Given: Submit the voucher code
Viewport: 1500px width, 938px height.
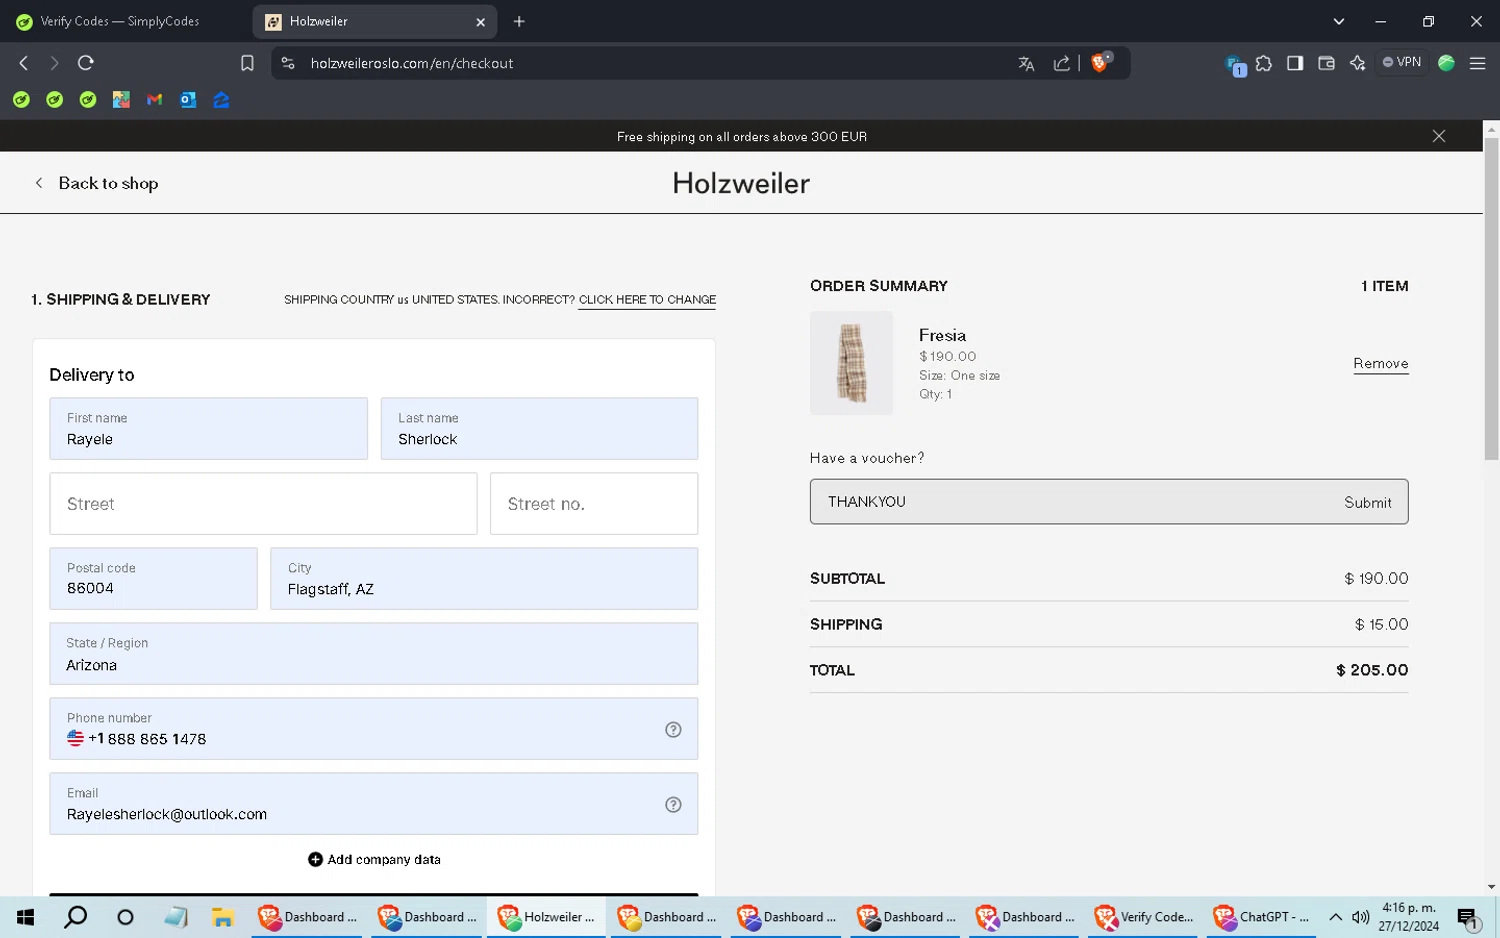Looking at the screenshot, I should click(x=1367, y=502).
